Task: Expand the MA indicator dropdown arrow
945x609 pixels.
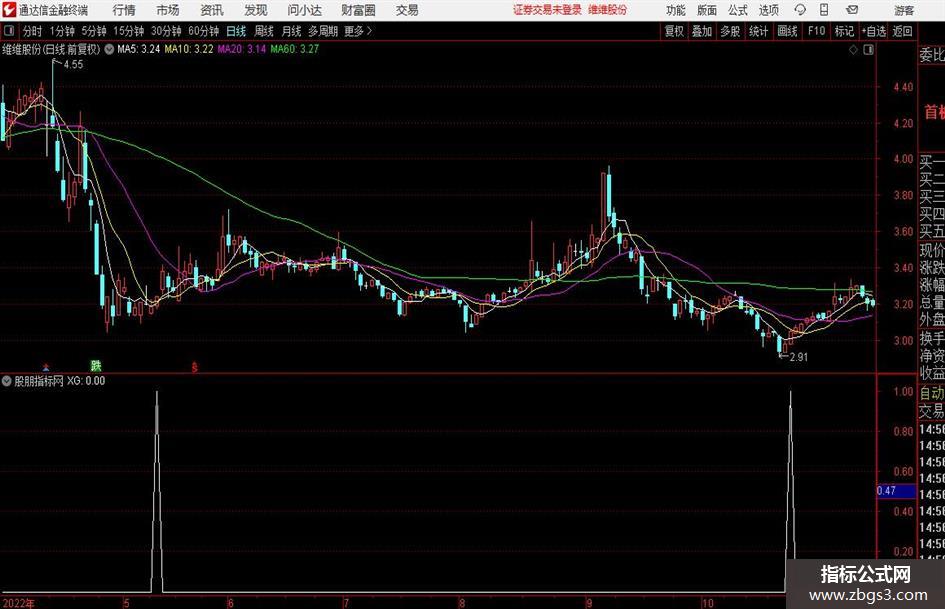Action: pos(109,49)
